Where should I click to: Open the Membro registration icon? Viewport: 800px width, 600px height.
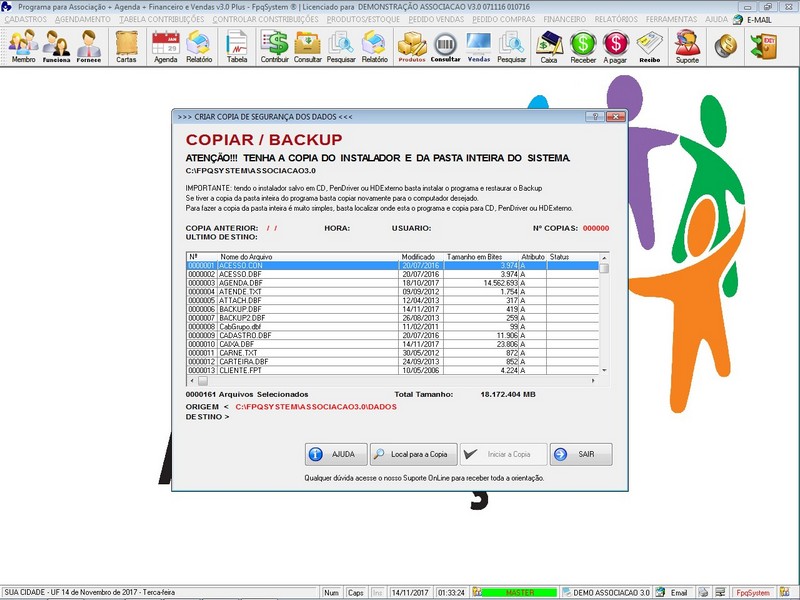pos(23,46)
